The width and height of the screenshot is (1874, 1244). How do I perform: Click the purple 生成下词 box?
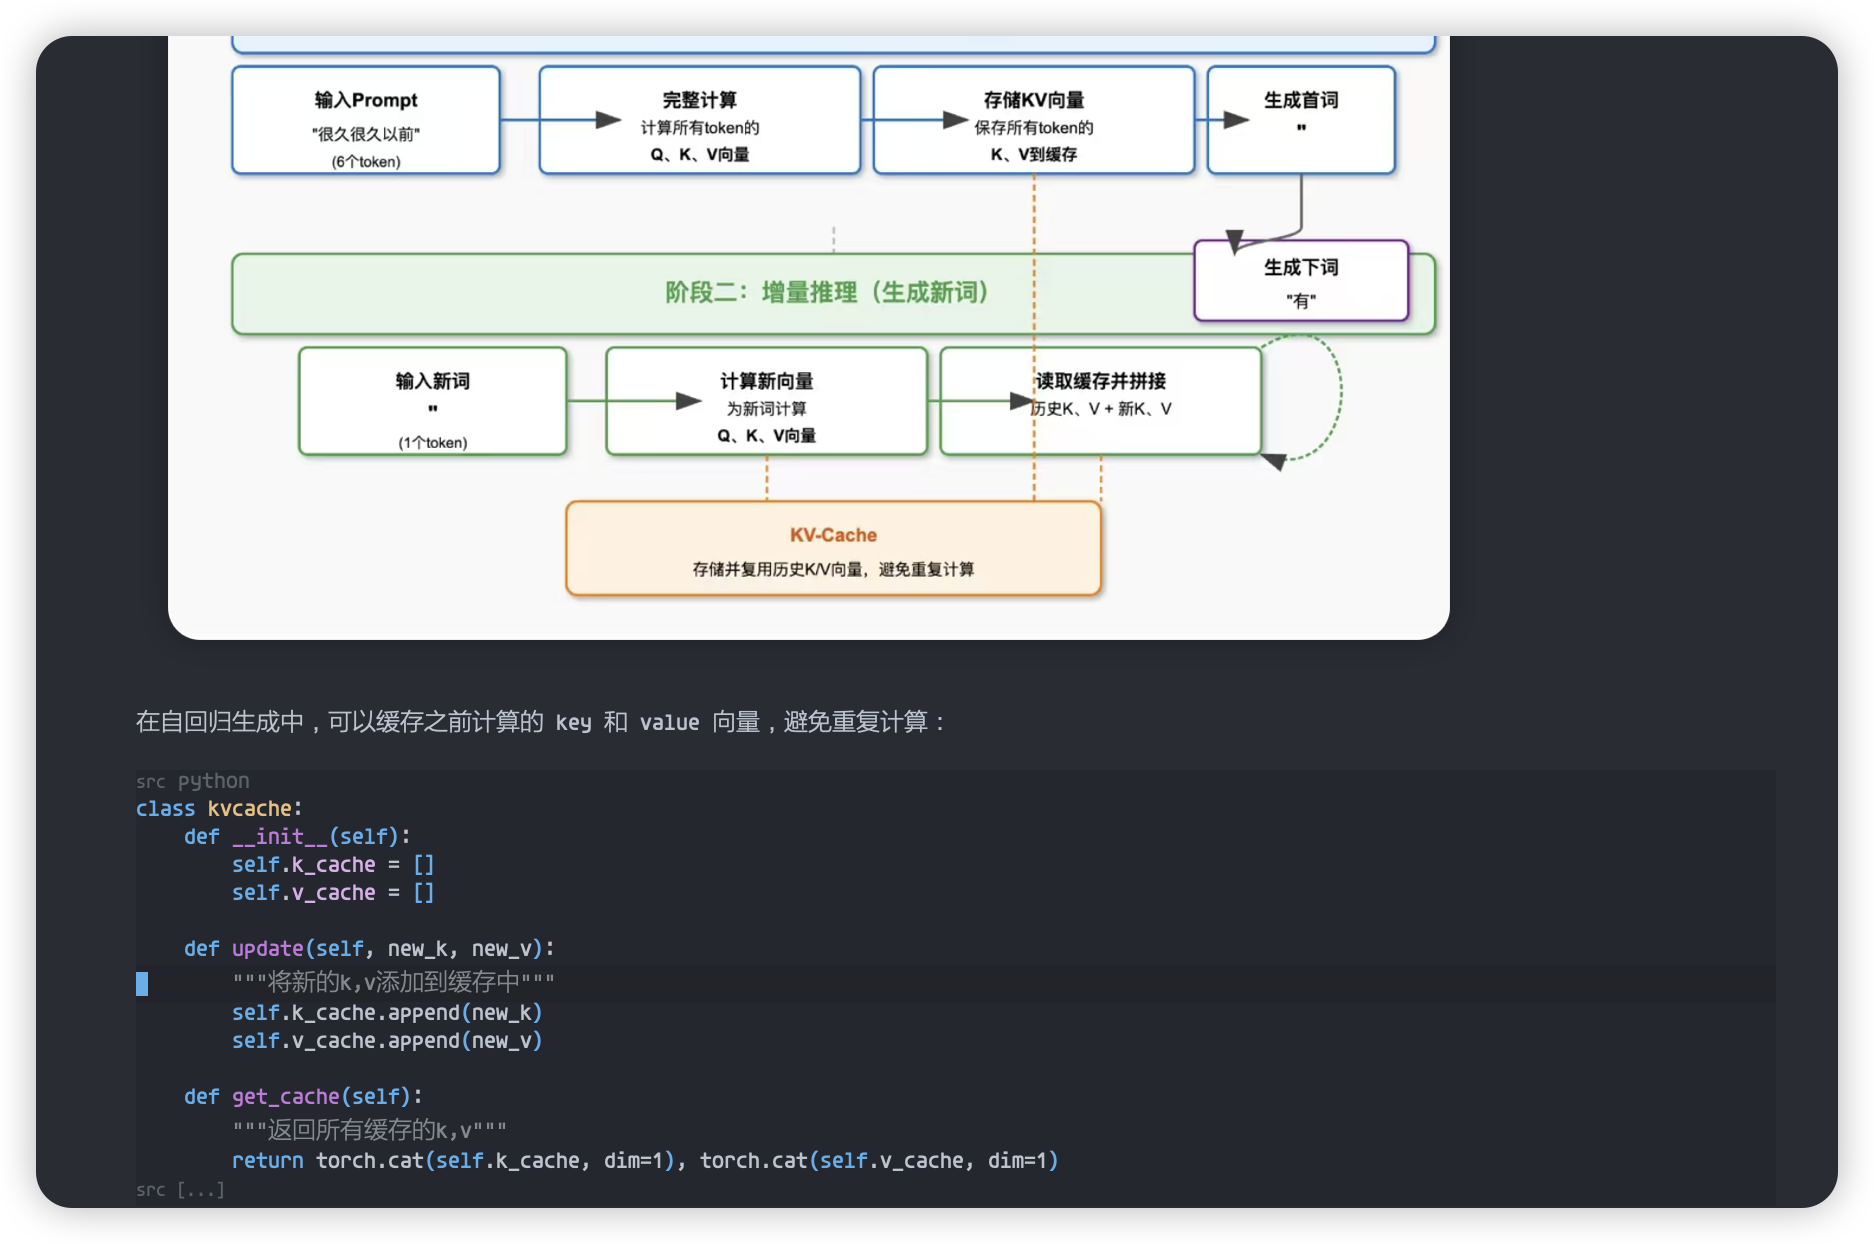pos(1300,281)
